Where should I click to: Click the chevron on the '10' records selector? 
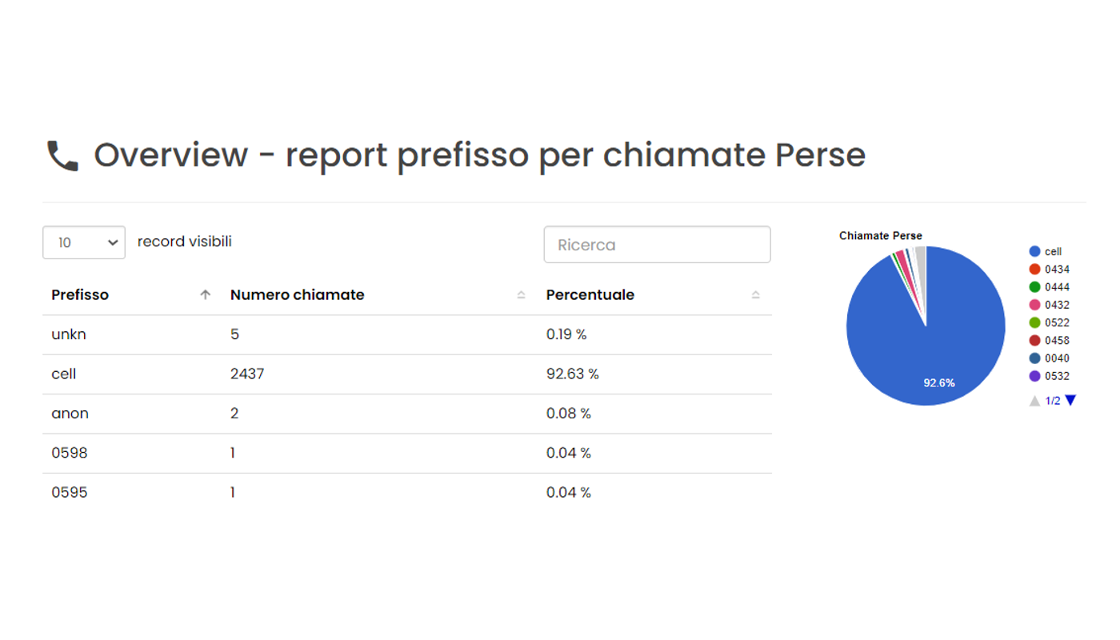click(112, 242)
